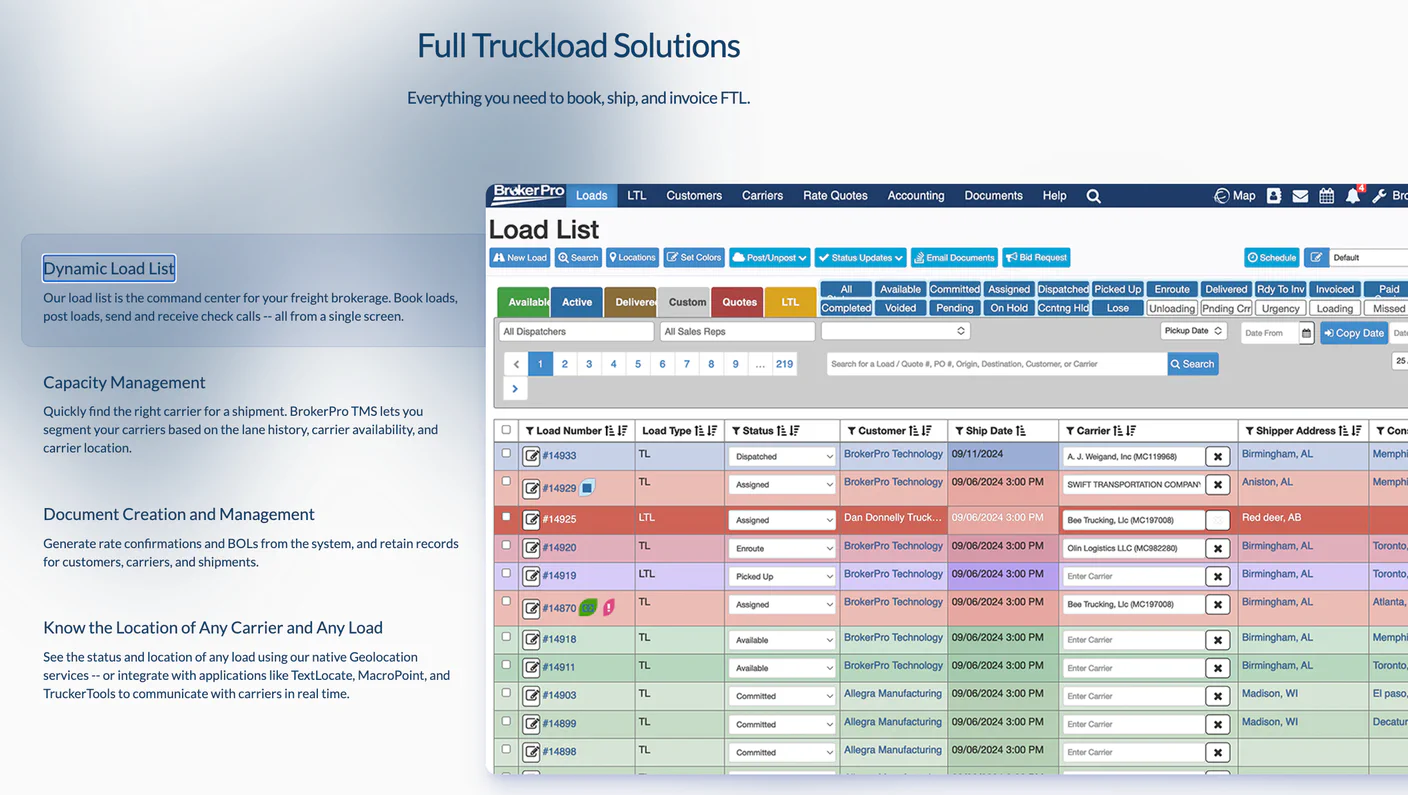This screenshot has height=795, width=1408.
Task: Click the notification bell with badge 4
Action: 1352,196
